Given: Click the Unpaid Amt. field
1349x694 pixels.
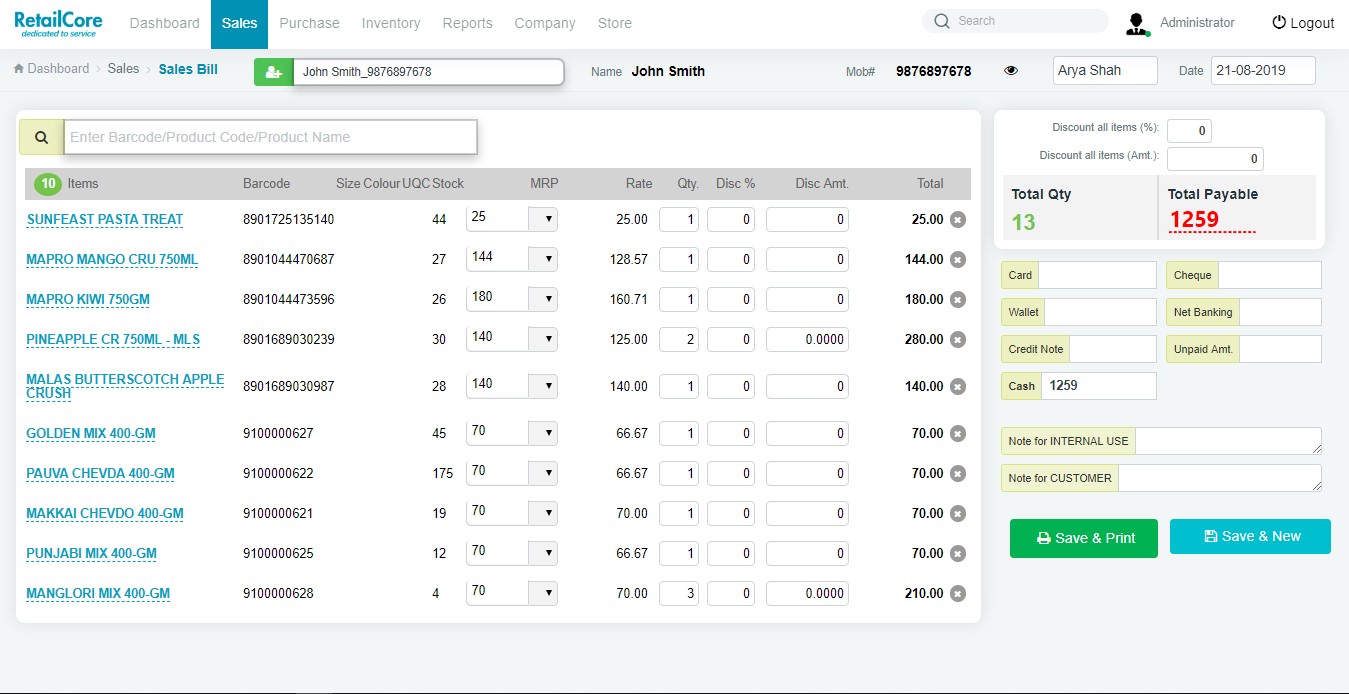Looking at the screenshot, I should point(1280,349).
